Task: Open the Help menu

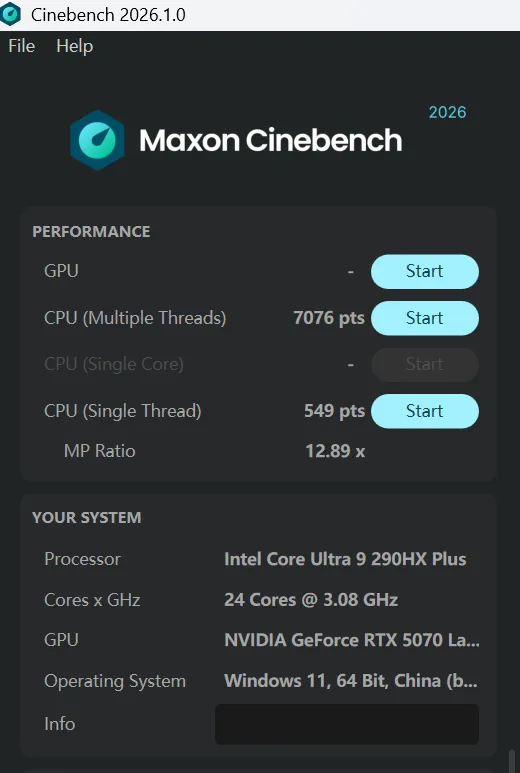Action: (74, 46)
